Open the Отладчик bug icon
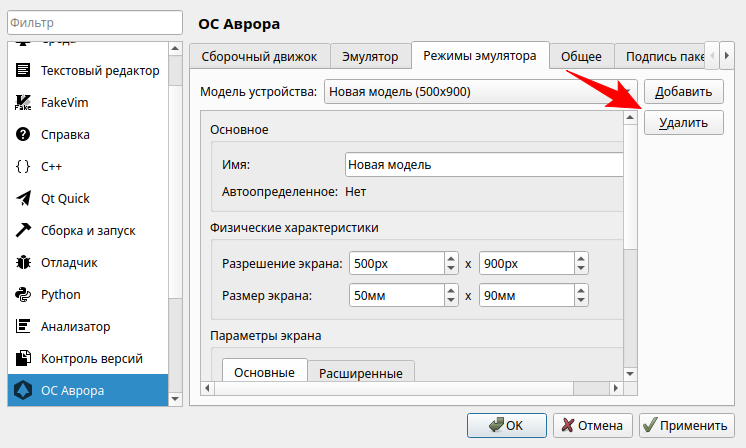746x448 pixels. (23, 262)
